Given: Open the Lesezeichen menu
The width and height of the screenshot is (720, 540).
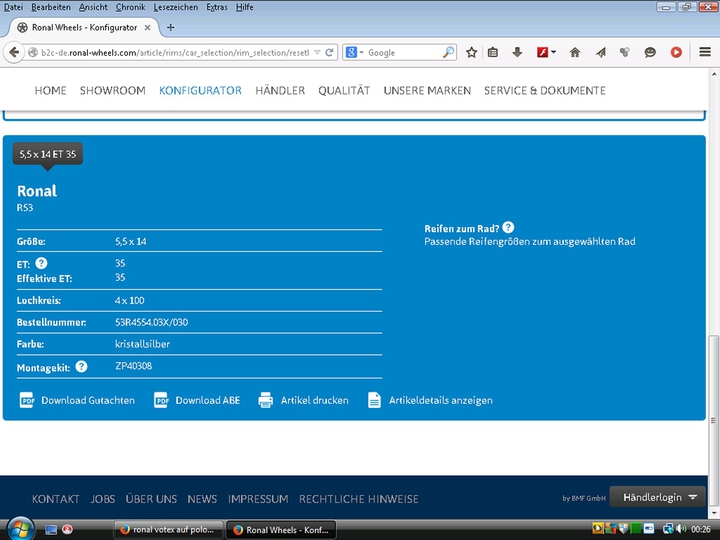Looking at the screenshot, I should 175,7.
